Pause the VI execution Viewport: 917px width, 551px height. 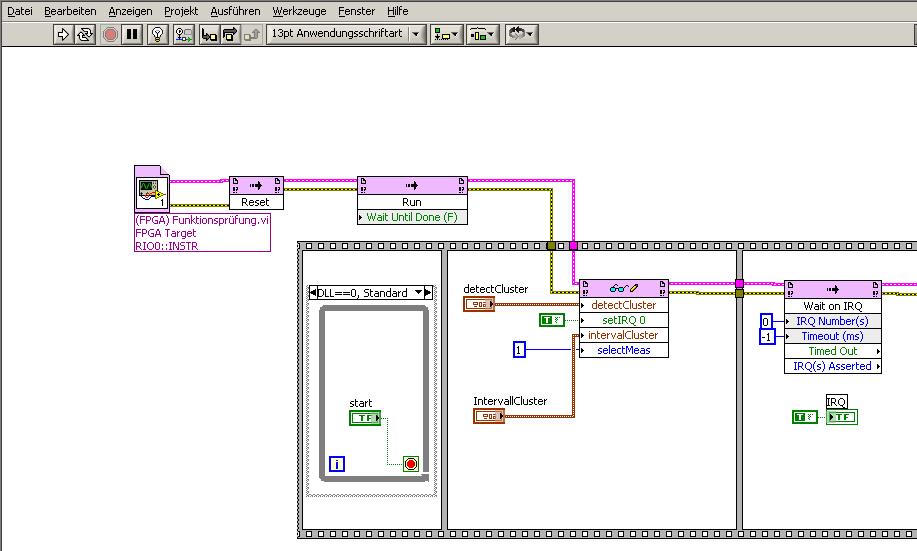tap(132, 34)
